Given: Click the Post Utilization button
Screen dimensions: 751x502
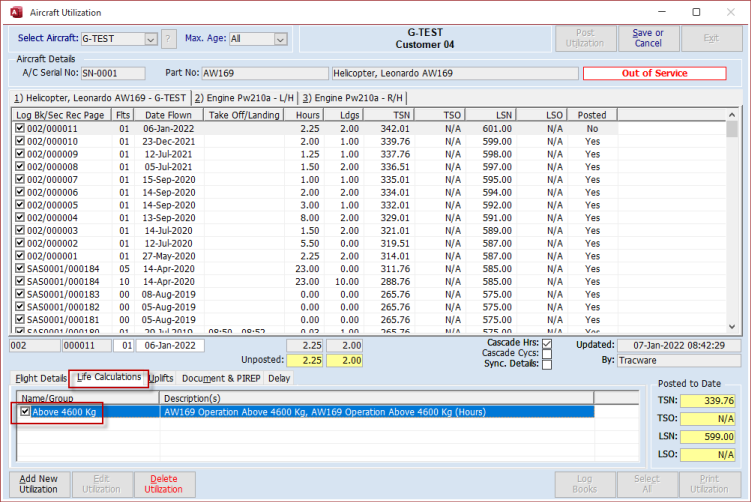Looking at the screenshot, I should (x=585, y=38).
